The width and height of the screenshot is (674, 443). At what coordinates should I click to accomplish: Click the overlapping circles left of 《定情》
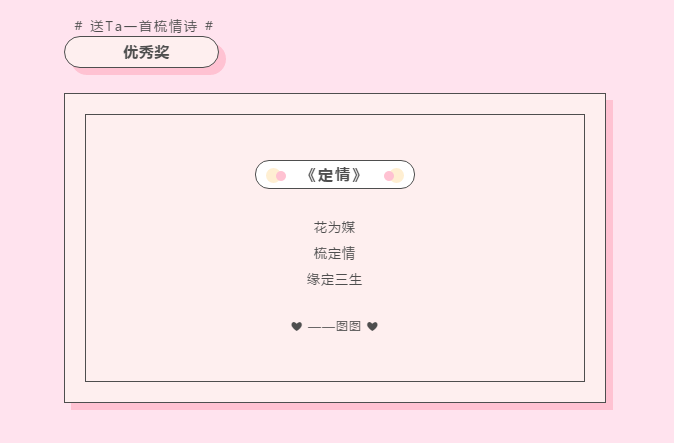coord(276,175)
